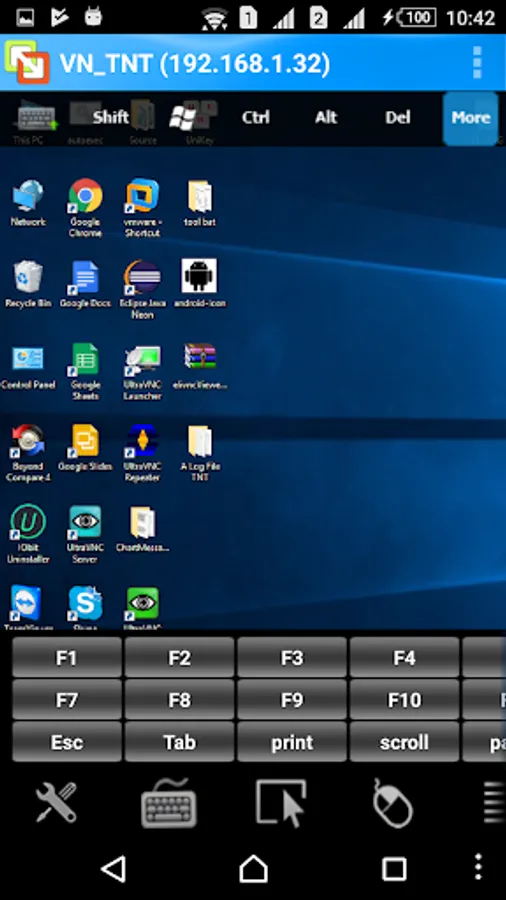Launch Google Chrome from the desktop
Image resolution: width=506 pixels, height=900 pixels.
pos(85,207)
